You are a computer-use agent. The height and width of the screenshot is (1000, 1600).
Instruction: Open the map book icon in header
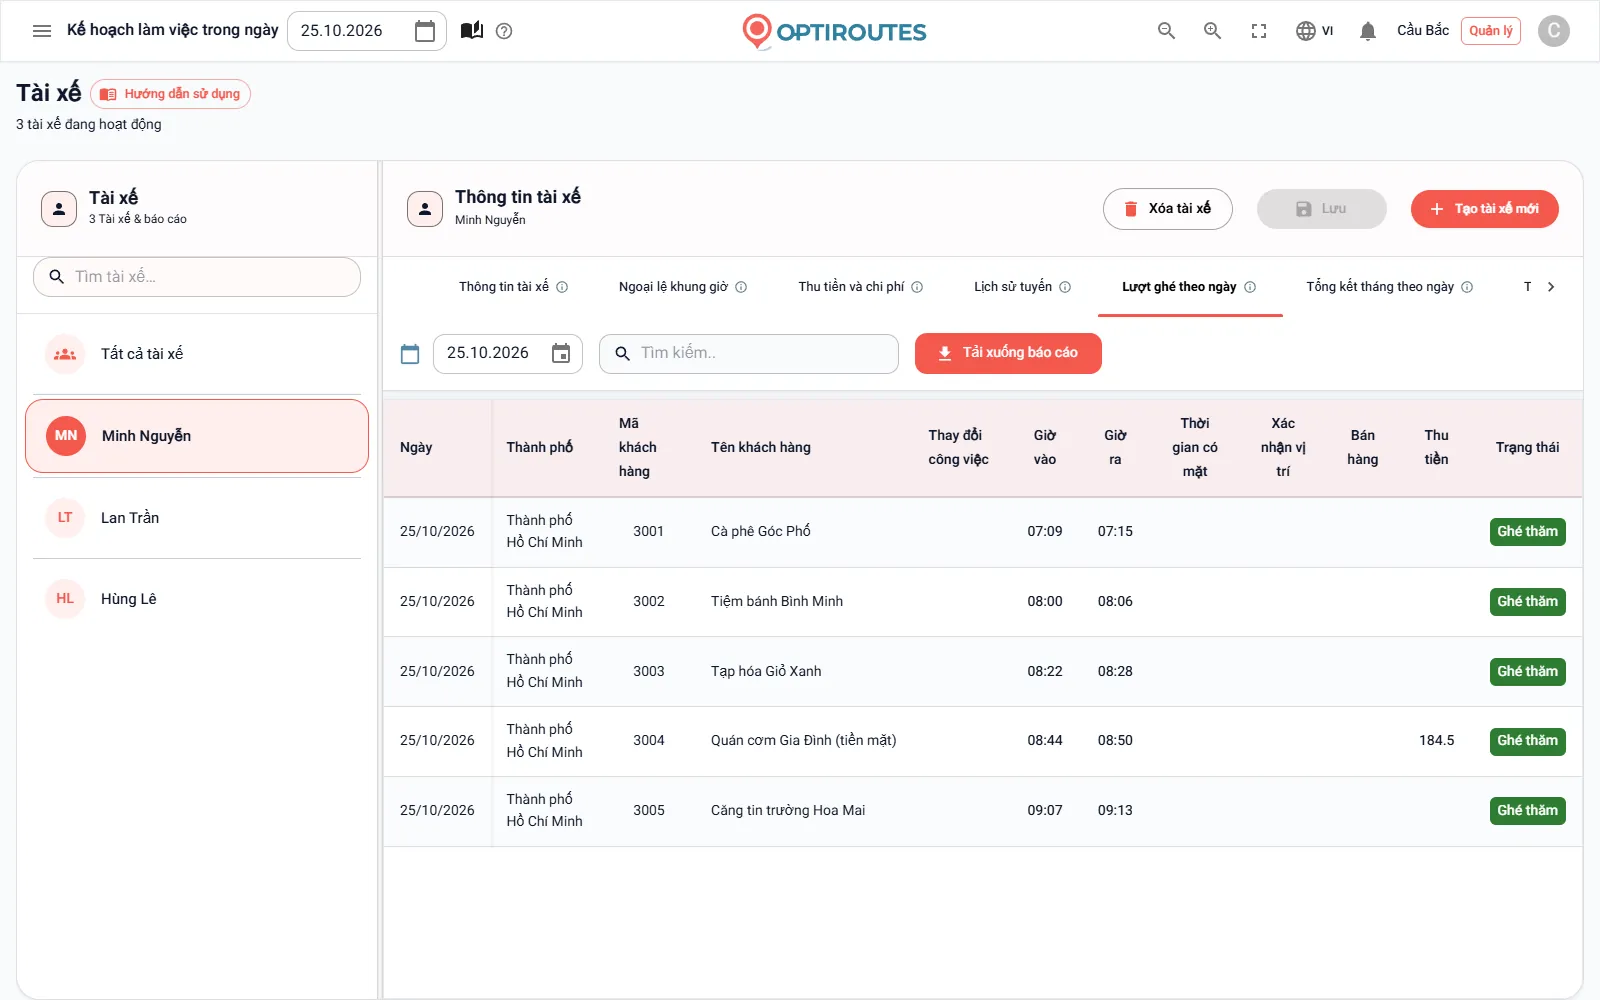pyautogui.click(x=472, y=31)
